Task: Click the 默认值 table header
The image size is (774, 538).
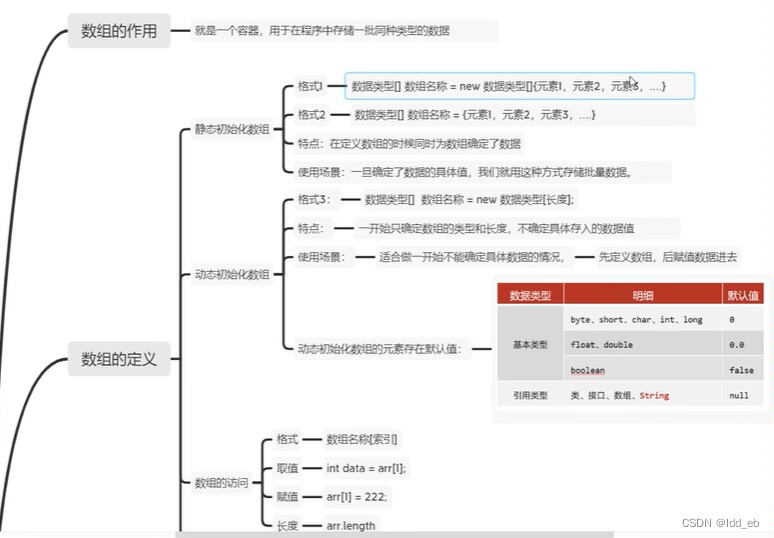Action: point(743,295)
